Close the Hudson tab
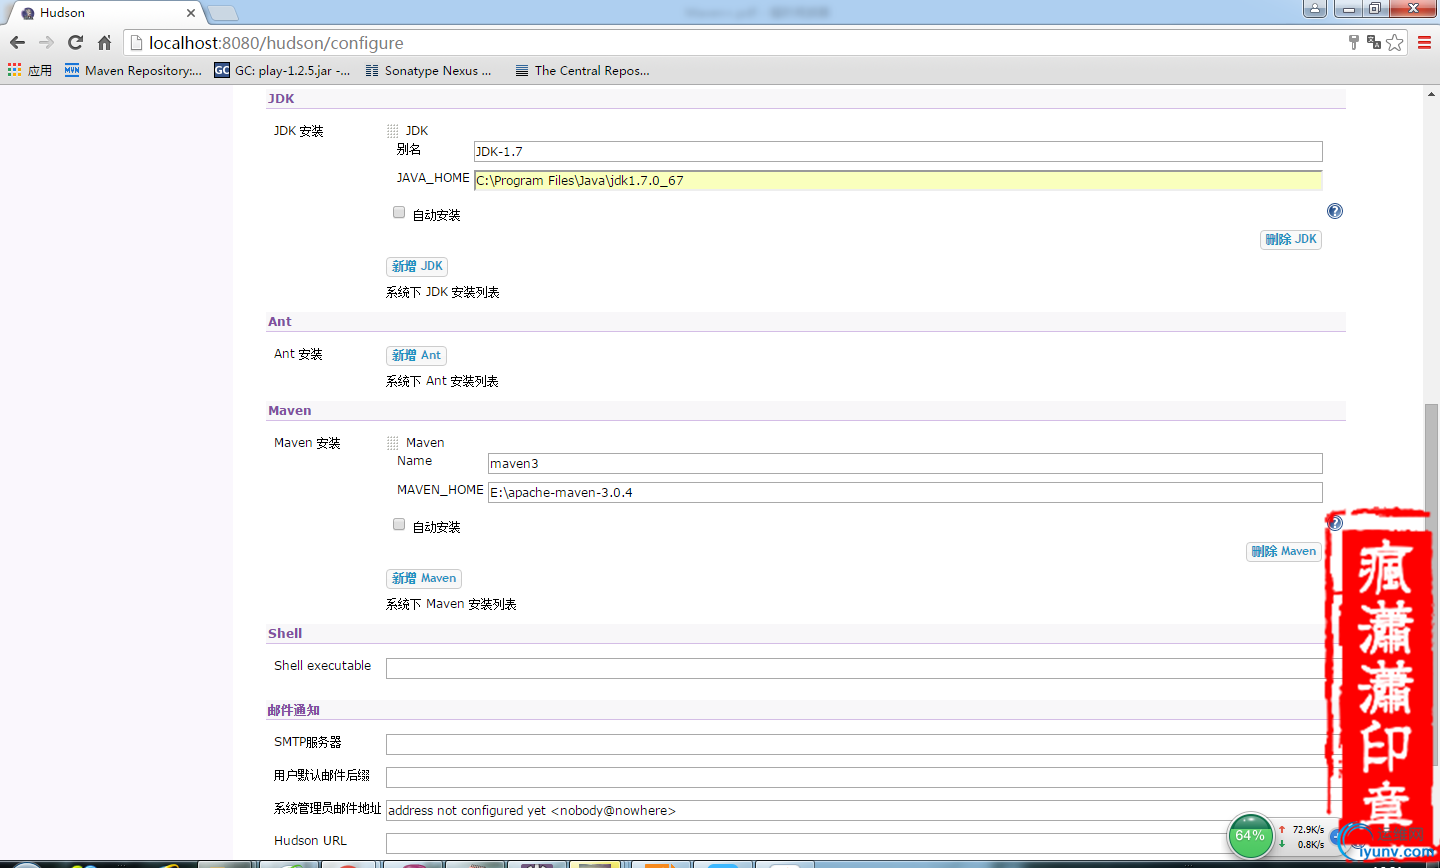The image size is (1440, 868). (191, 13)
